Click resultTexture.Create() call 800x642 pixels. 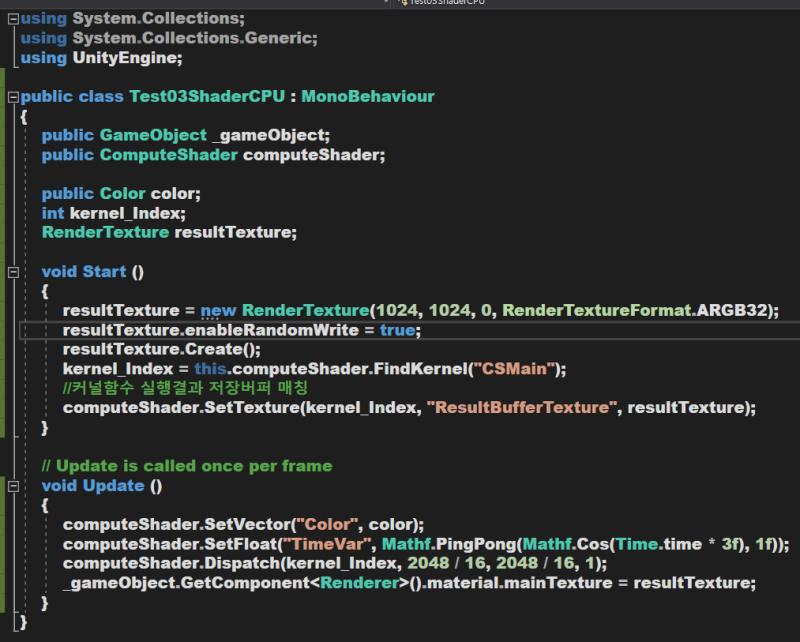[161, 349]
